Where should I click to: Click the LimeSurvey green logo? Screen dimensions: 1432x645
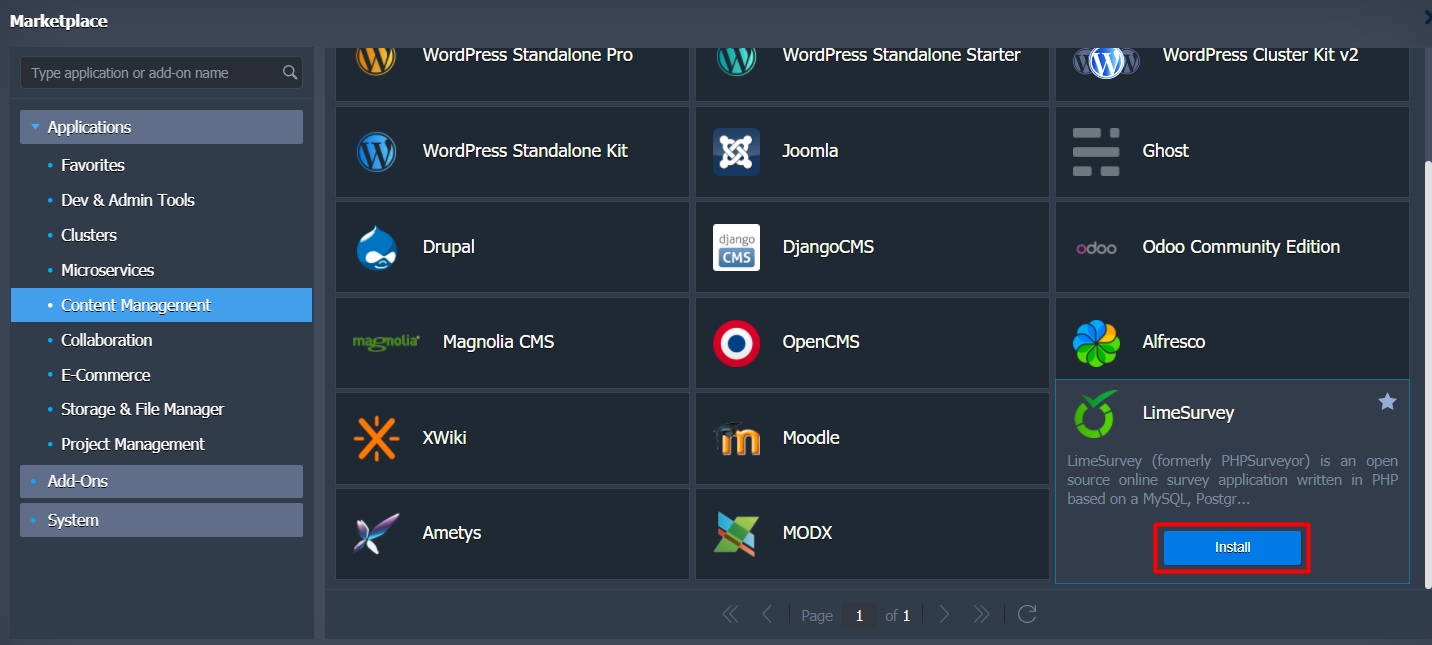1096,414
